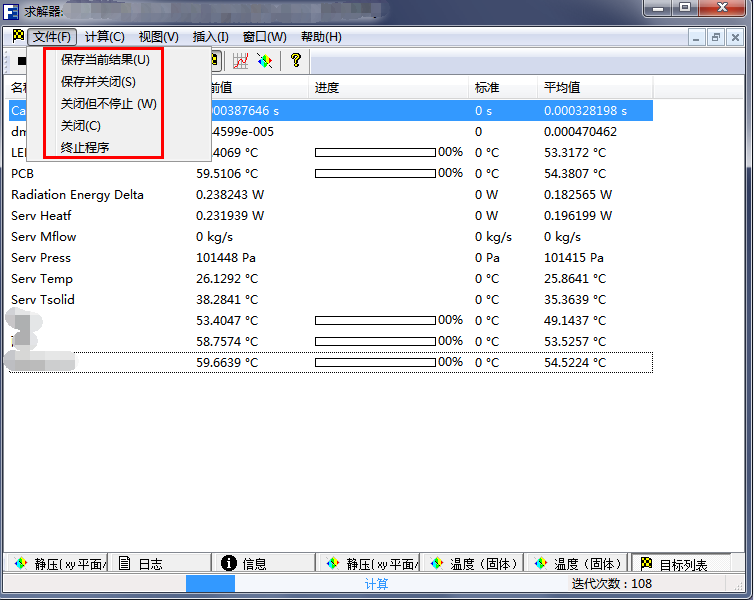Image resolution: width=754 pixels, height=600 pixels.
Task: Click the progress bar in the 58.7574 °C row
Action: (376, 342)
